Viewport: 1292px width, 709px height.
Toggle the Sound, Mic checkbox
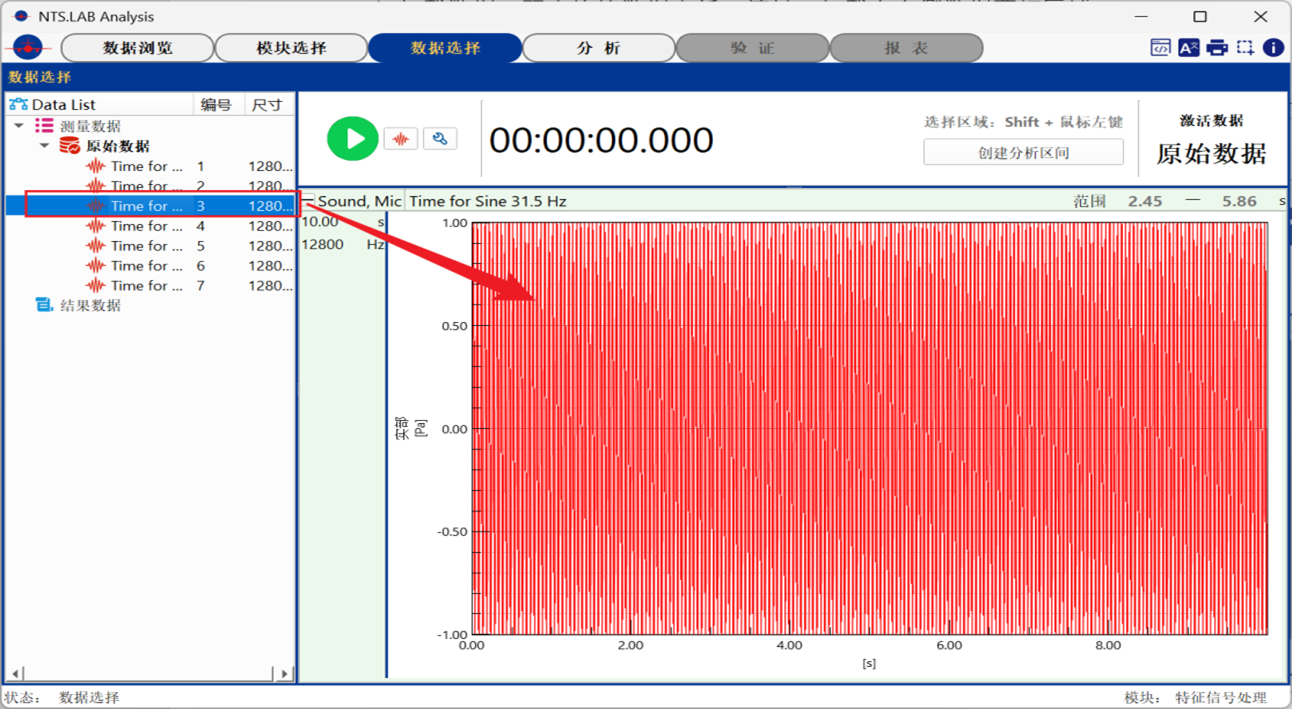click(309, 201)
